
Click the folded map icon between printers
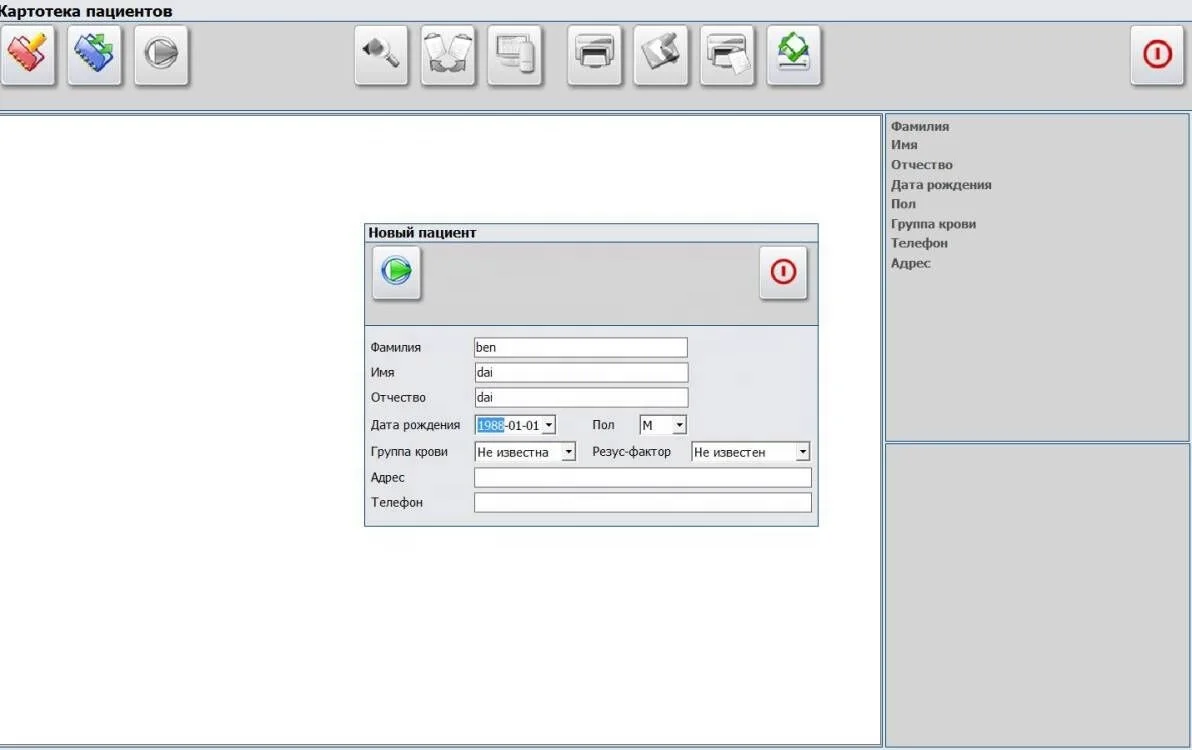click(661, 54)
